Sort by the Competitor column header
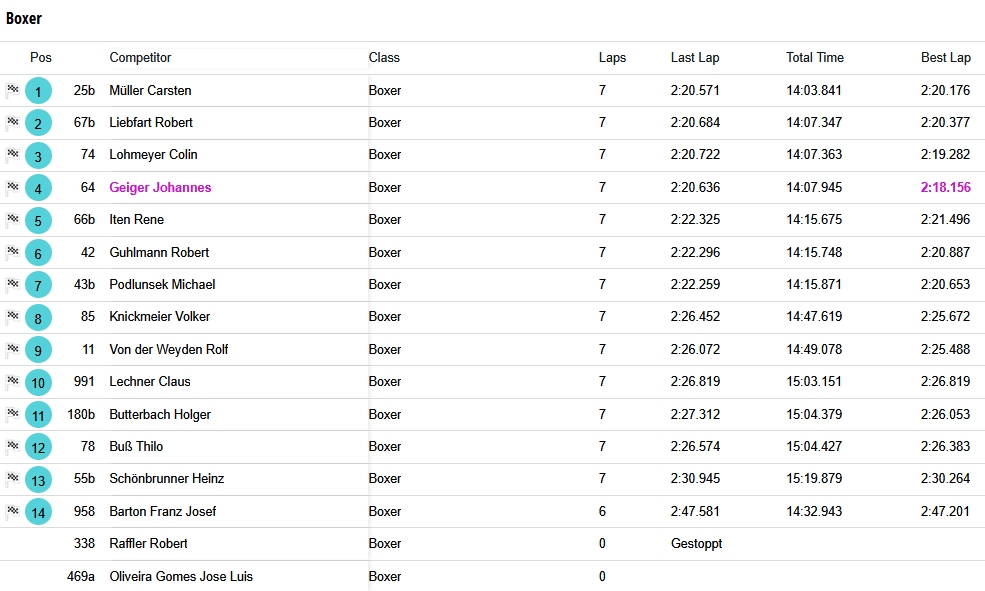Screen dimensions: 985x591 [x=140, y=58]
